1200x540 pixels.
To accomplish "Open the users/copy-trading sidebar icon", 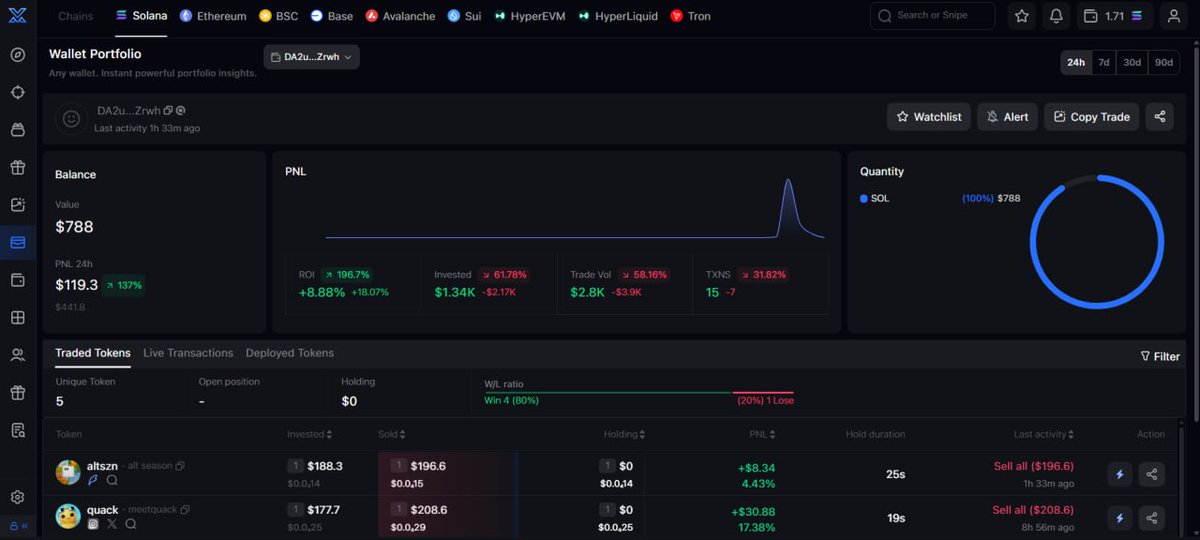I will [x=18, y=355].
